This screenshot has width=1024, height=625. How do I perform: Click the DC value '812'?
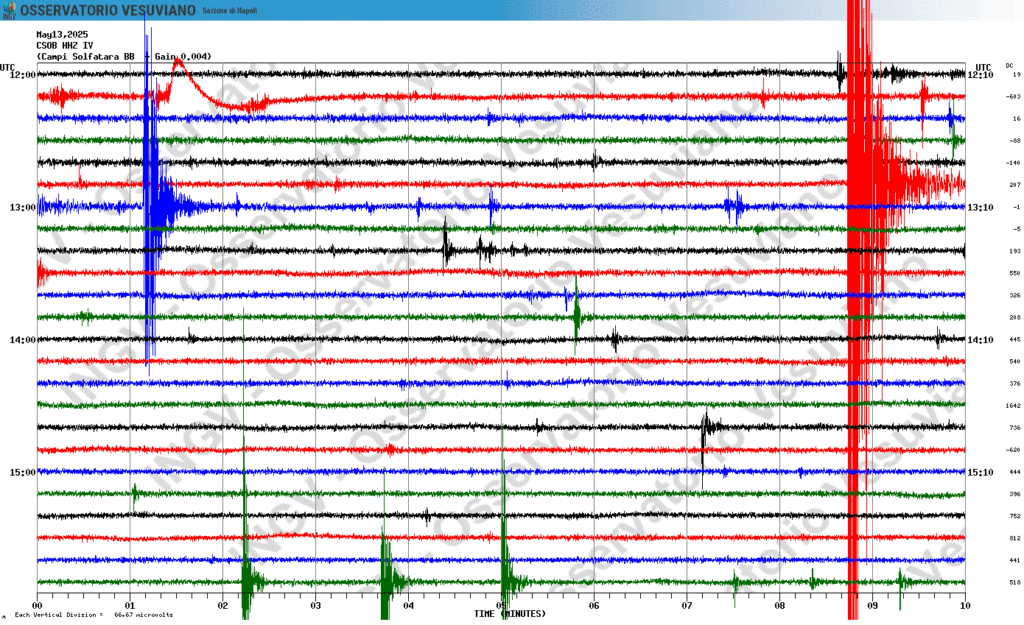click(x=1015, y=539)
